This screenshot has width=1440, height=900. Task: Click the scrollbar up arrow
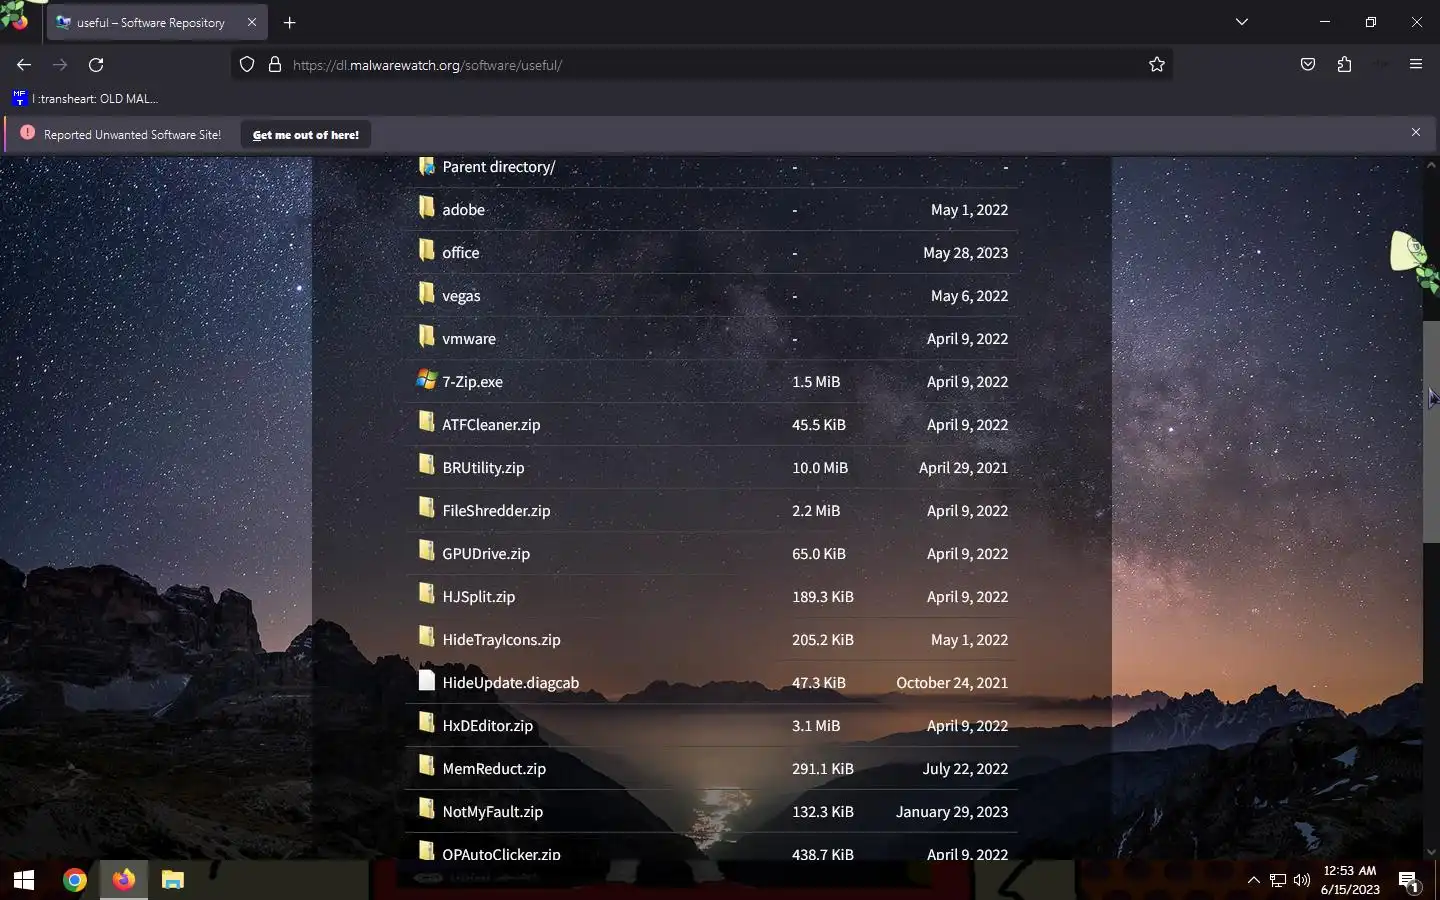coord(1431,164)
